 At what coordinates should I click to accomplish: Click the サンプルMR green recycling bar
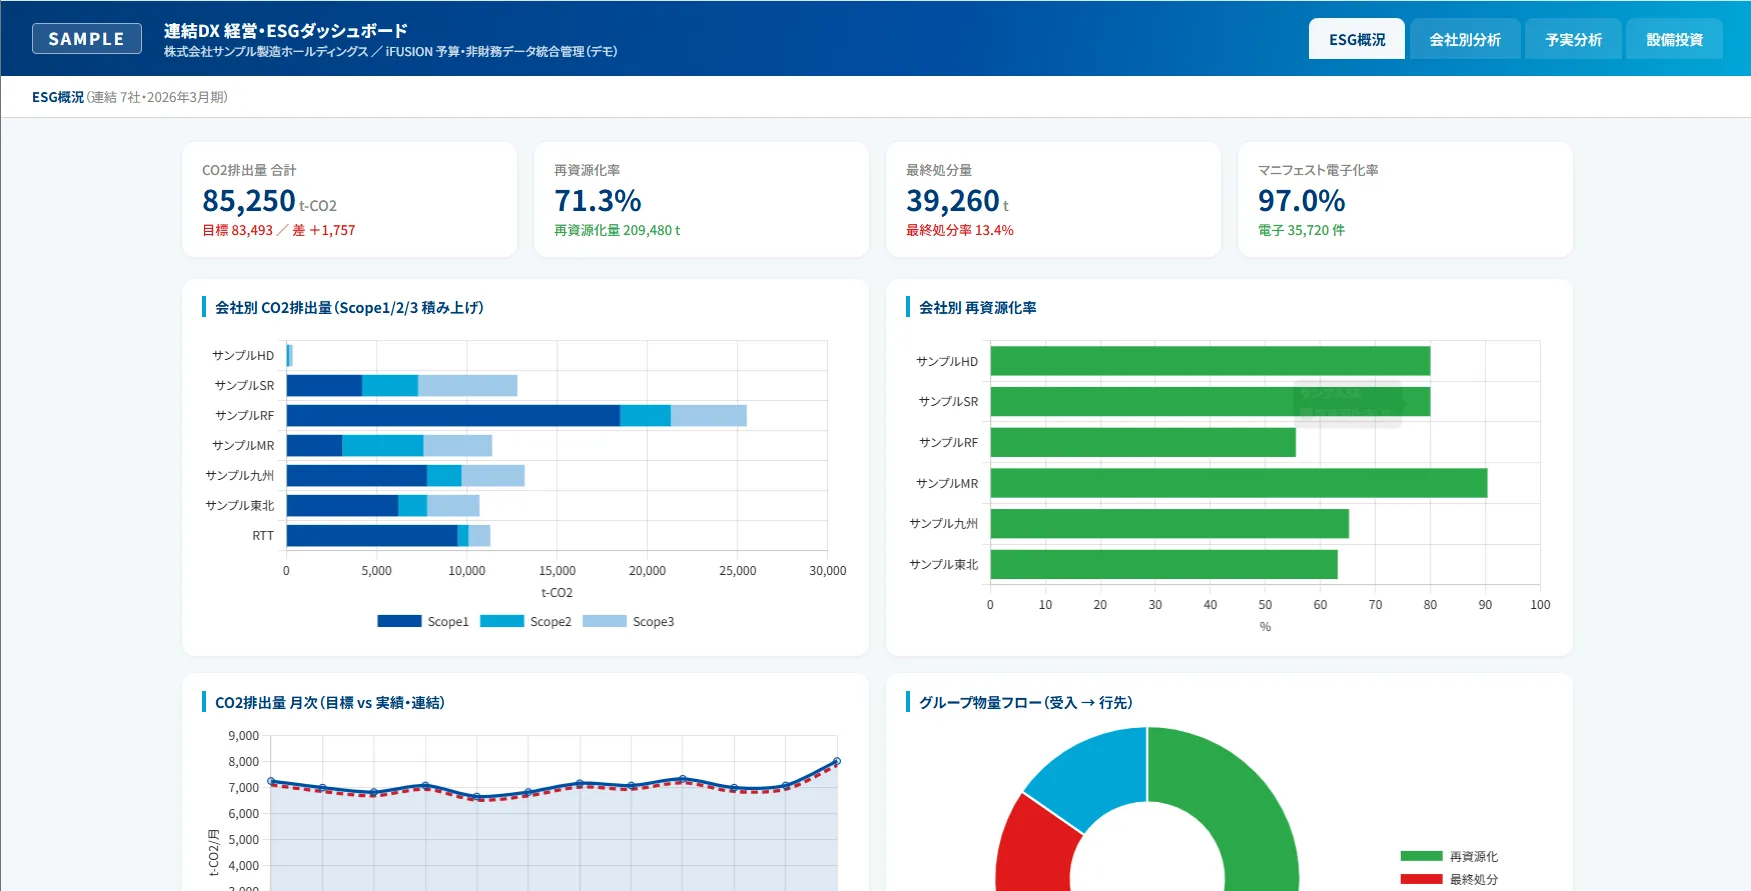tap(1238, 483)
